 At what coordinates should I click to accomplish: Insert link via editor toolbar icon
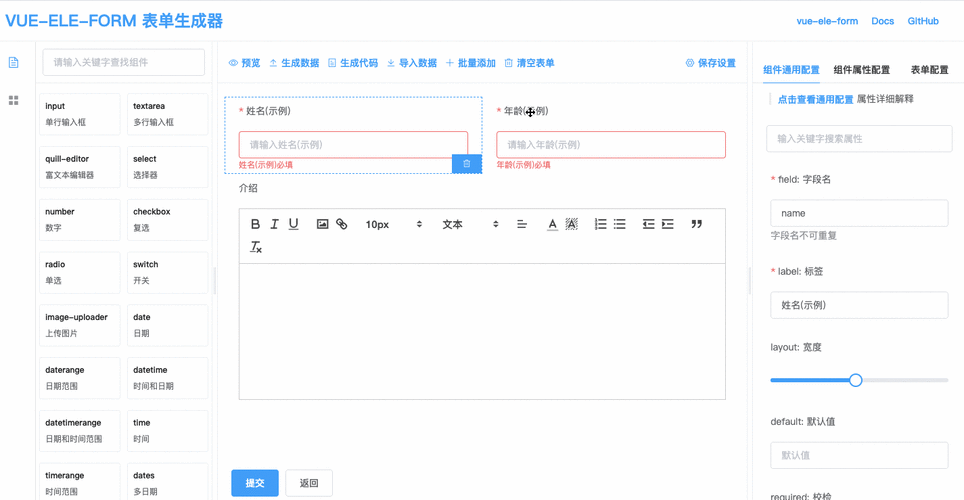pos(341,224)
